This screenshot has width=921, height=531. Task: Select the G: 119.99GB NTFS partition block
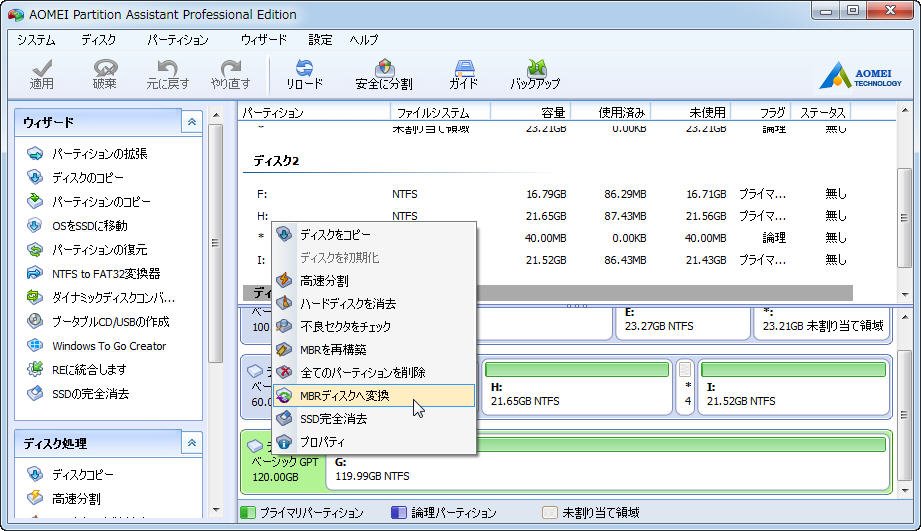[607, 462]
